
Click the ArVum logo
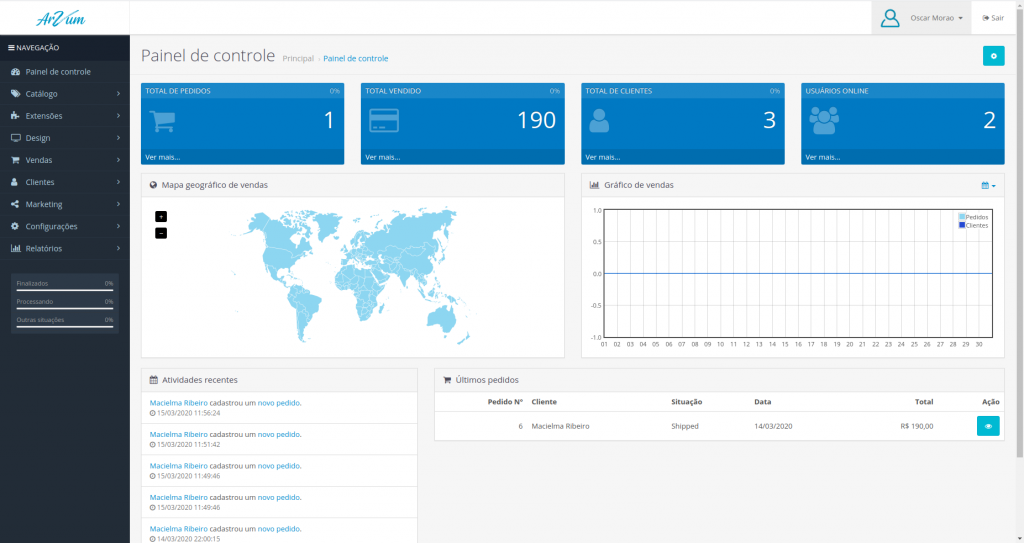tap(61, 18)
